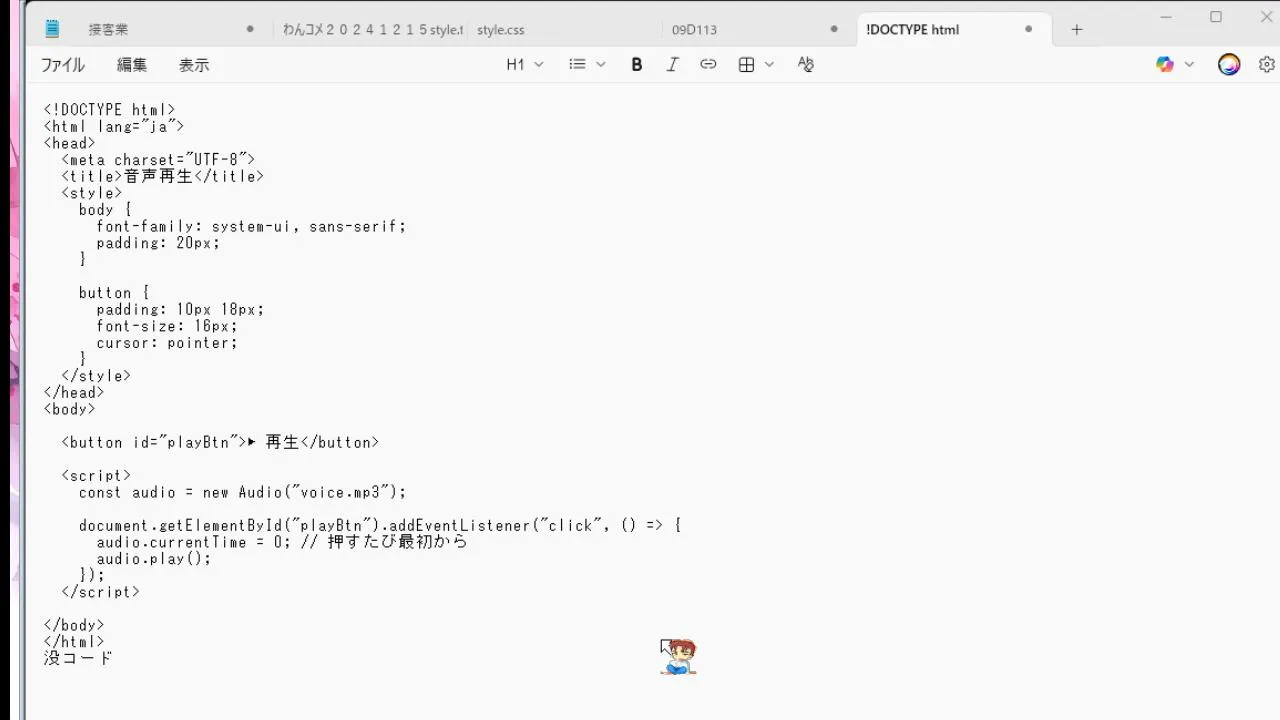Open the list style dropdown

[588, 64]
